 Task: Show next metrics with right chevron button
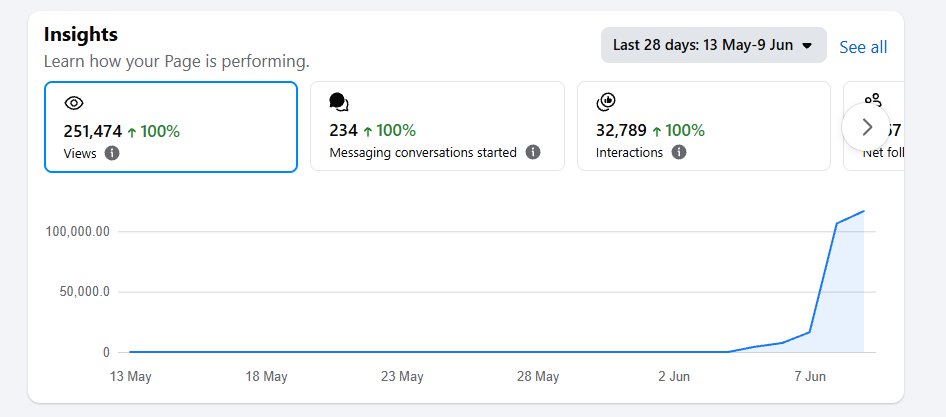pyautogui.click(x=866, y=127)
